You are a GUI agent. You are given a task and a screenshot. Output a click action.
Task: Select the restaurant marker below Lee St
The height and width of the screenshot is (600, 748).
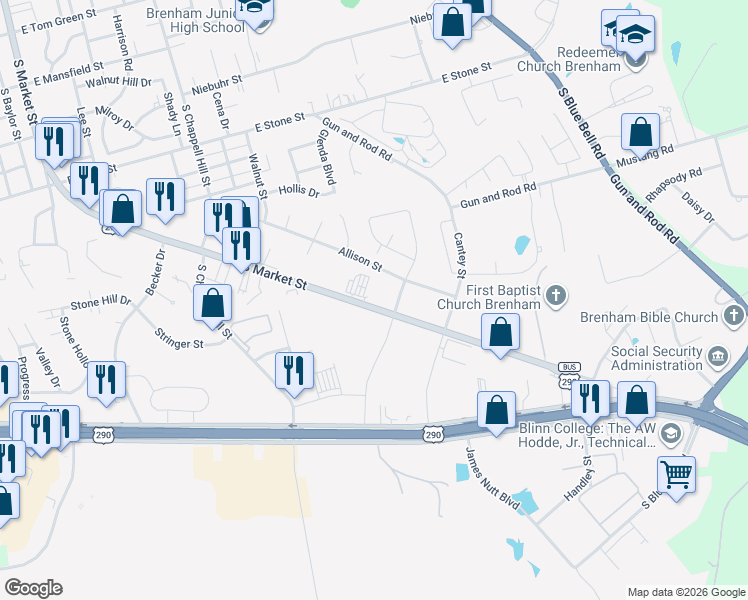coord(89,181)
